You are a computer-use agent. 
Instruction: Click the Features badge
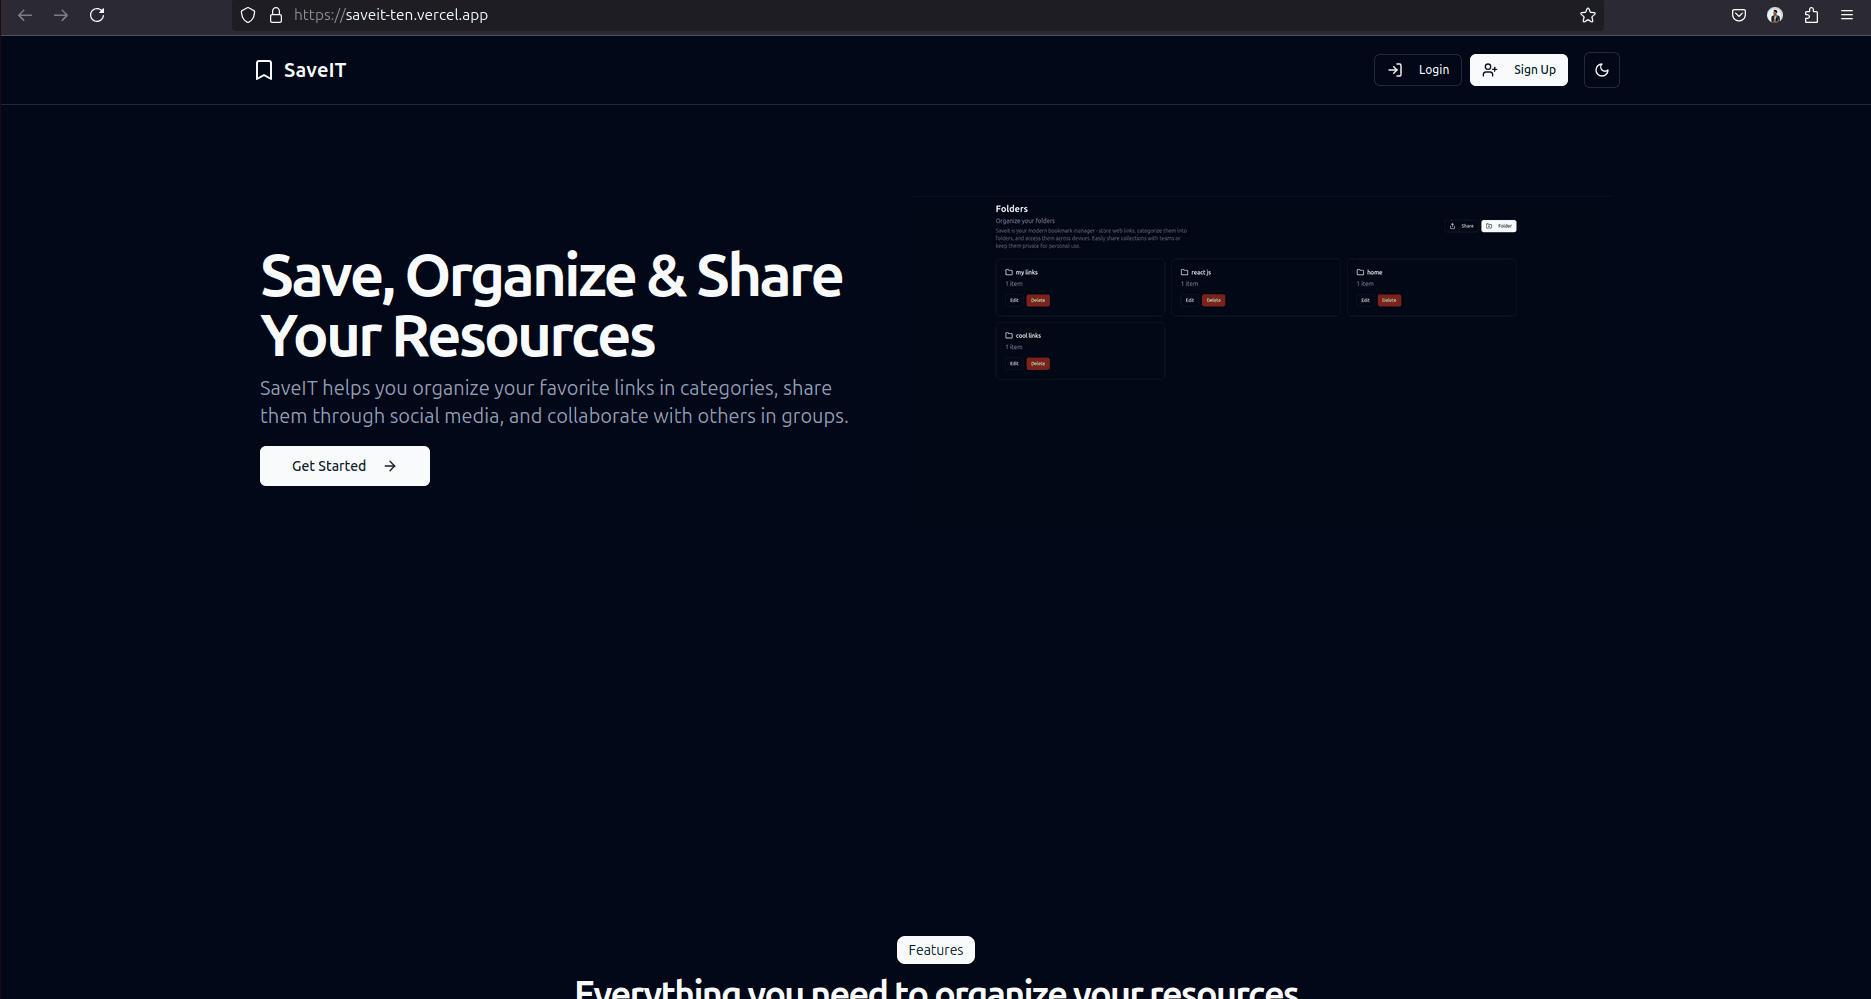click(935, 950)
